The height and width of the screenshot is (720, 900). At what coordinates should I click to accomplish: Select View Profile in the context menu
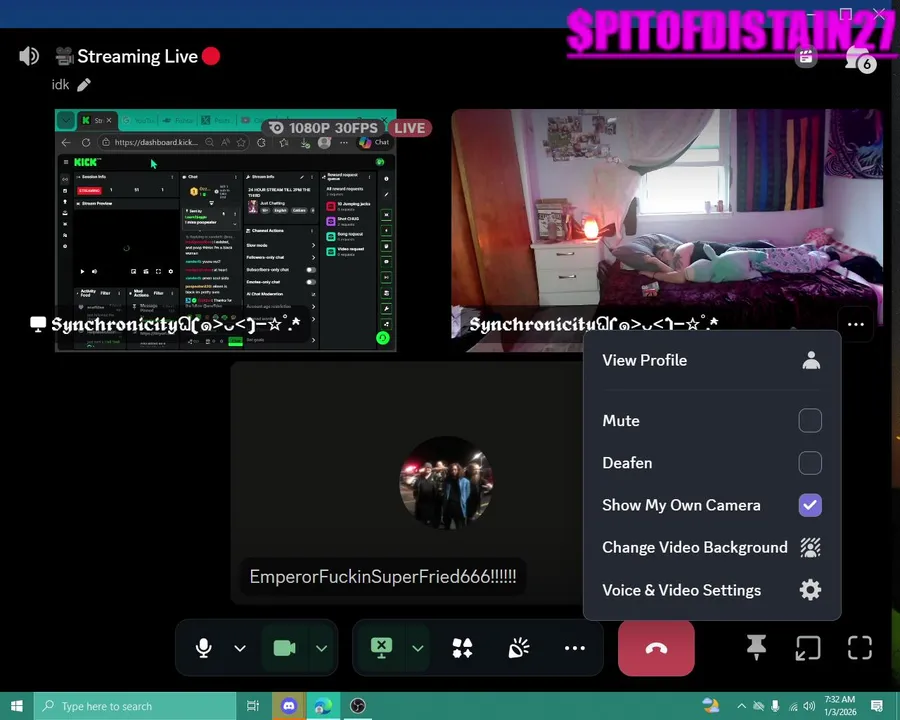pos(712,360)
